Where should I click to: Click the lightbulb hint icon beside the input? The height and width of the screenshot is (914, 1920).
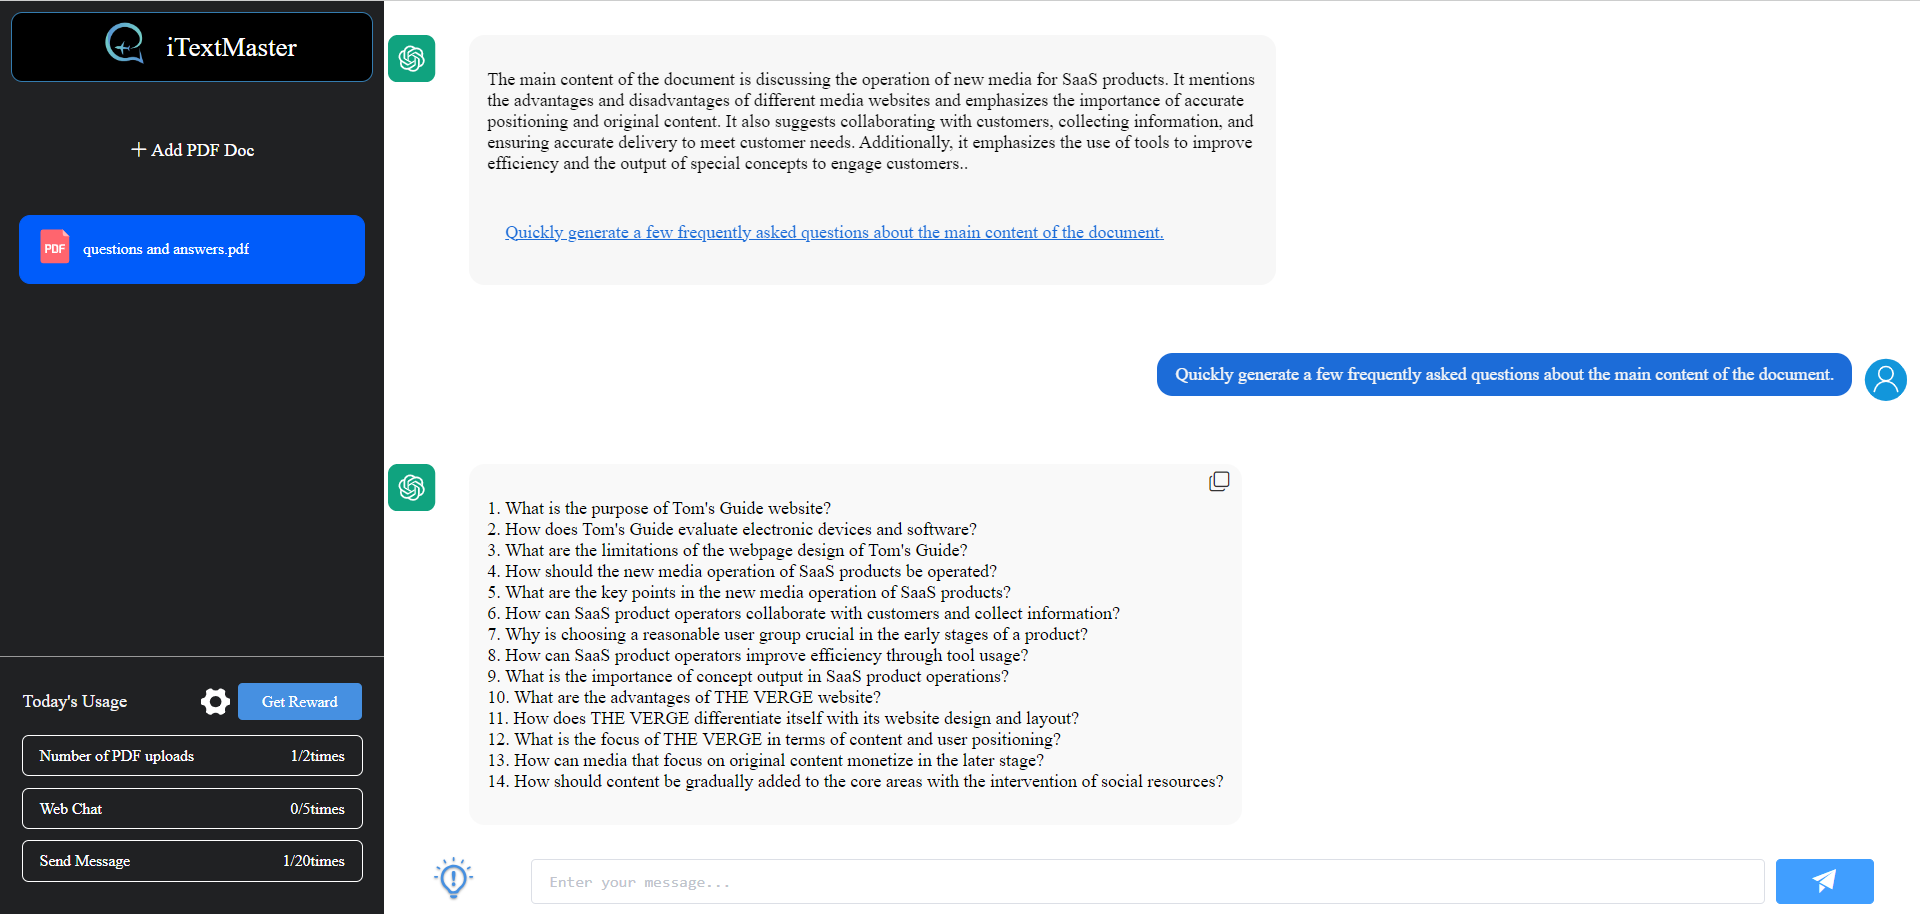[453, 877]
